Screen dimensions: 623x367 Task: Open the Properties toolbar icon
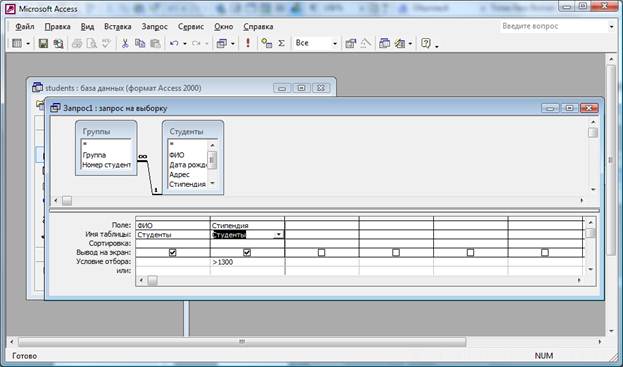350,43
